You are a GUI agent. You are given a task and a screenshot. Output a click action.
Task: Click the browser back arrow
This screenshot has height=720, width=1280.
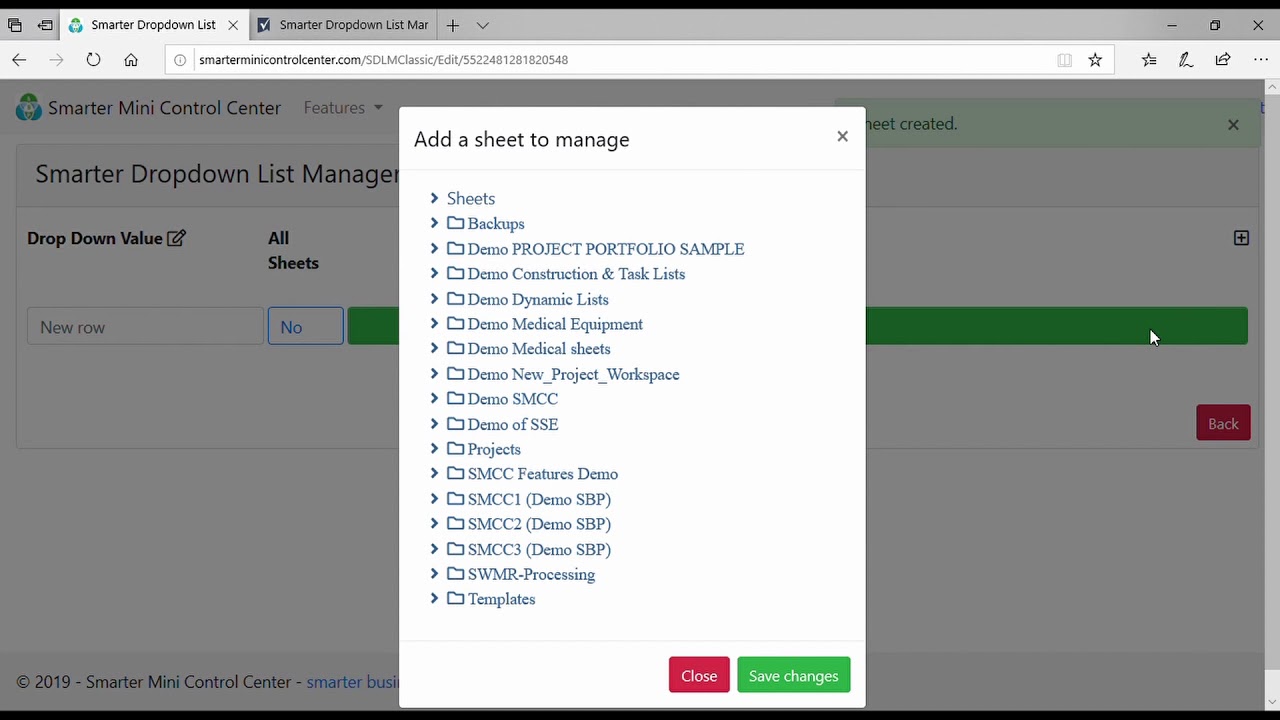pyautogui.click(x=19, y=60)
